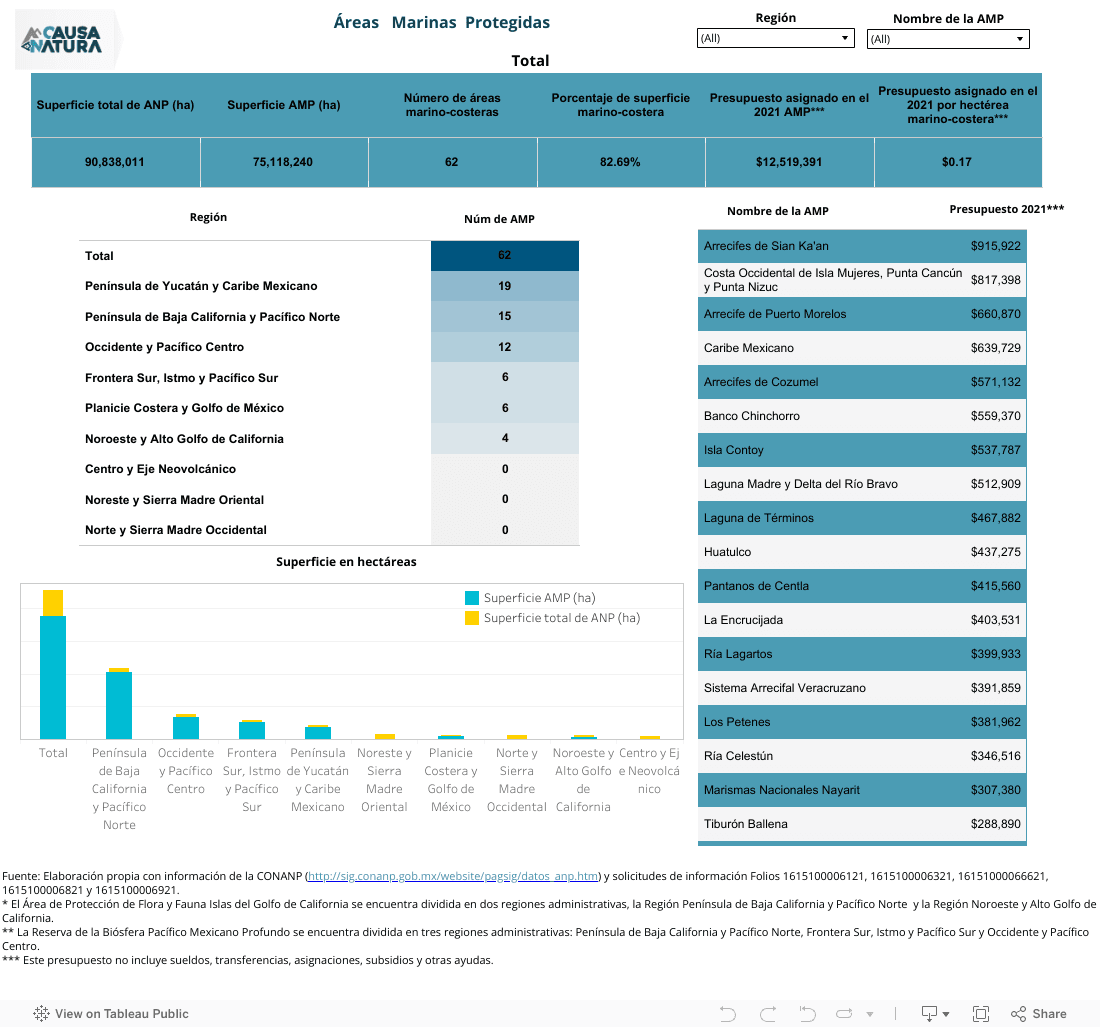Select the Península de Baja California bar

point(119,705)
